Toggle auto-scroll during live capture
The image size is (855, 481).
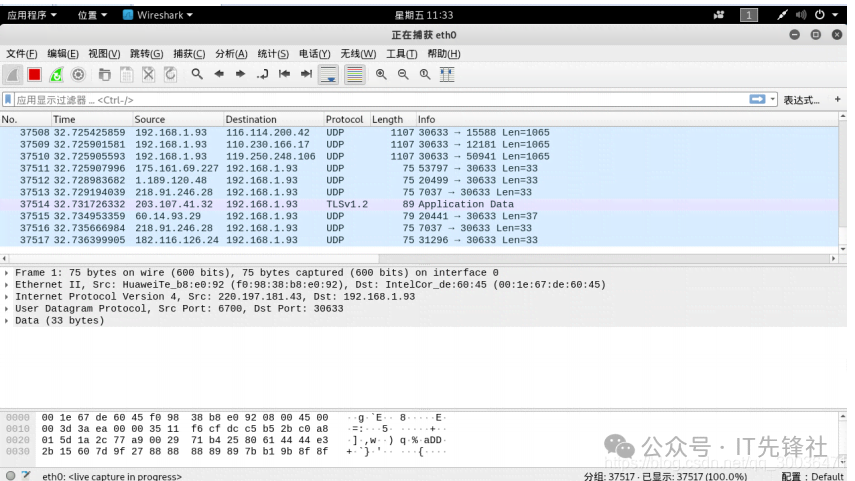(328, 74)
